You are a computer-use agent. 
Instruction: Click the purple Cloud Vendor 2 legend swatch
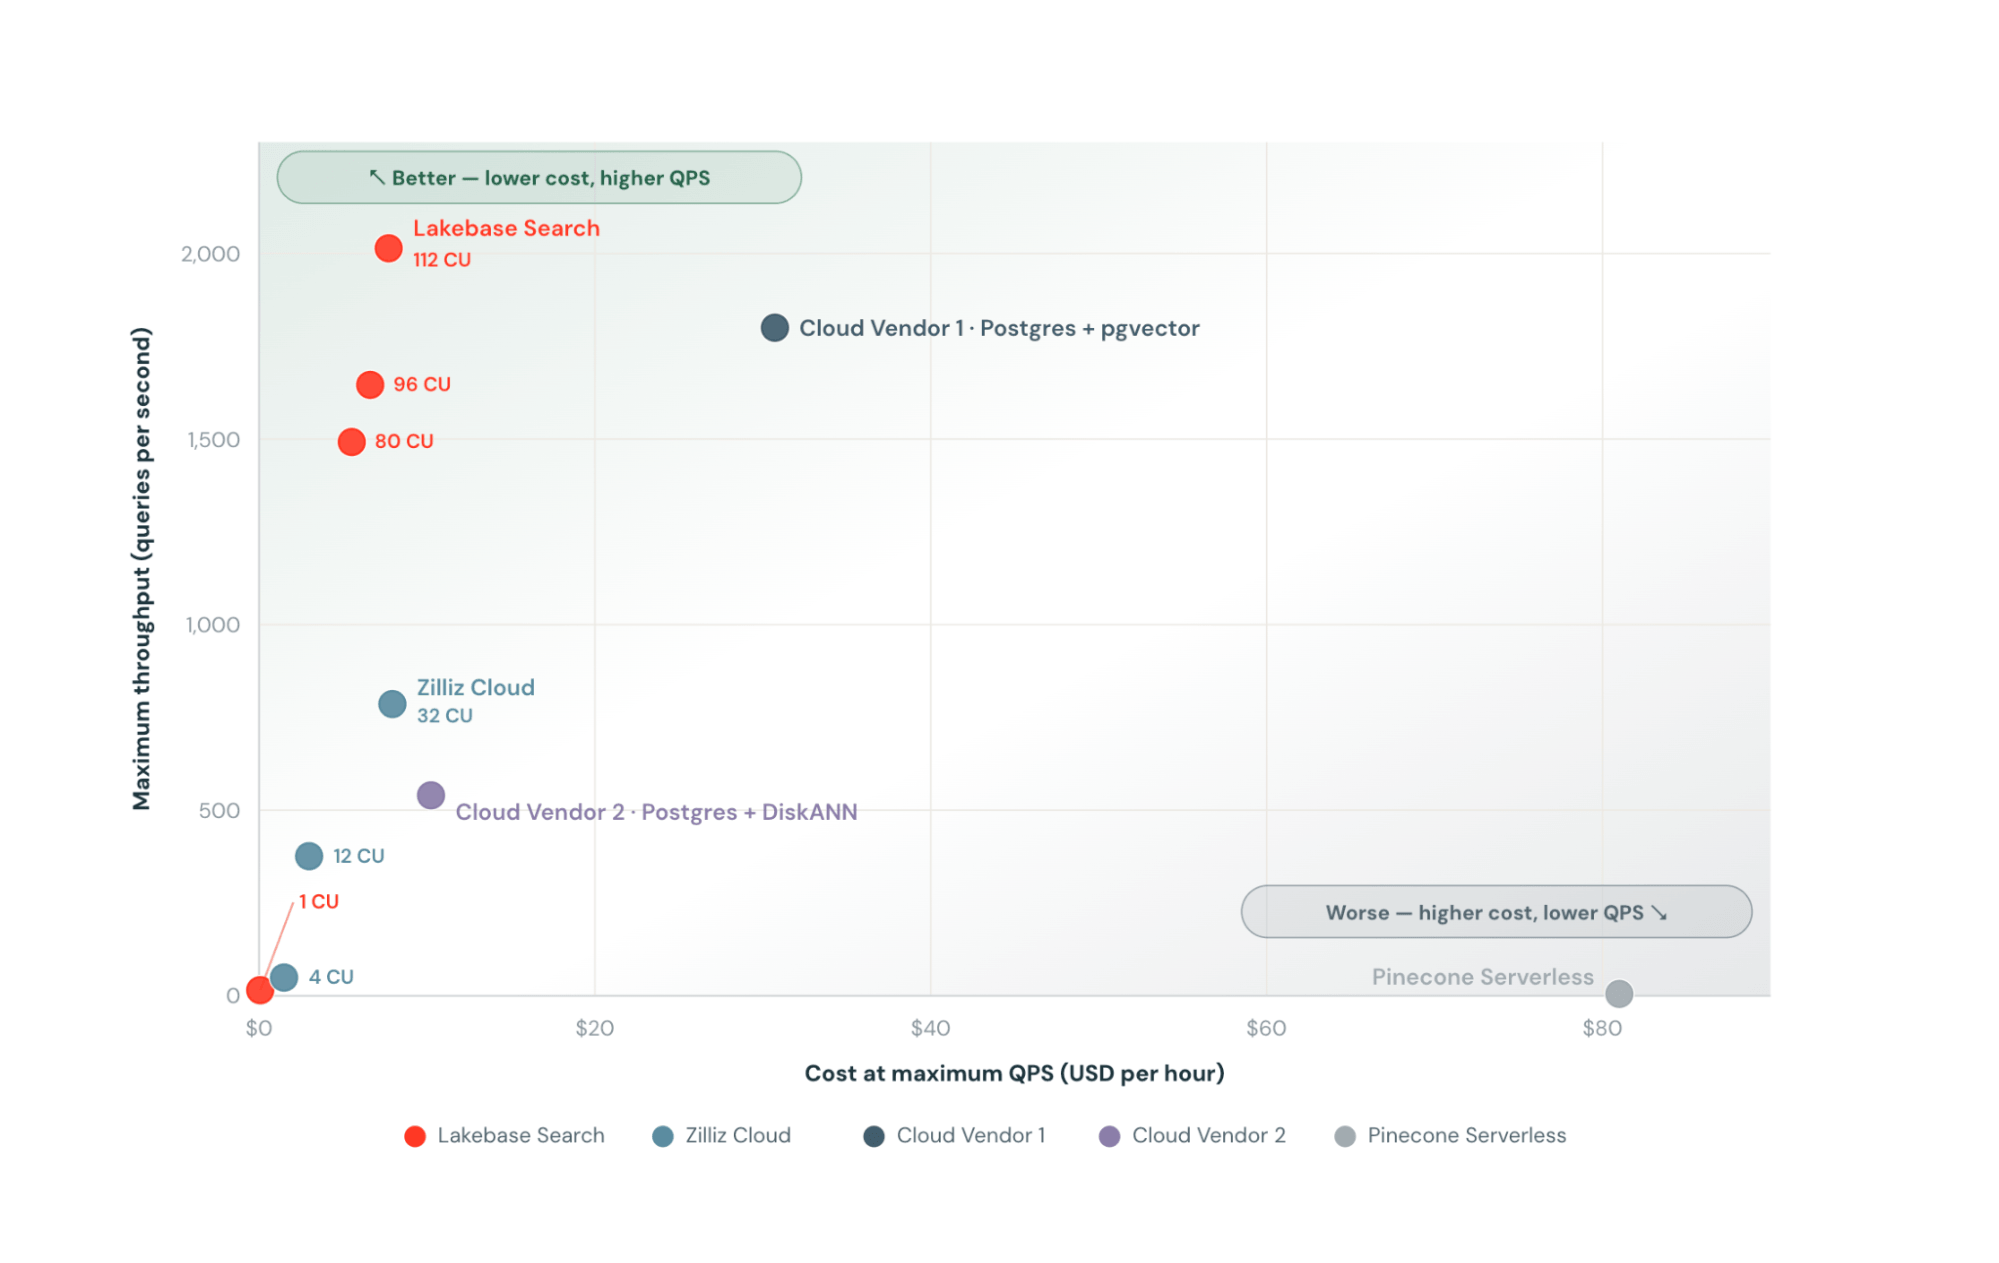tap(1109, 1136)
